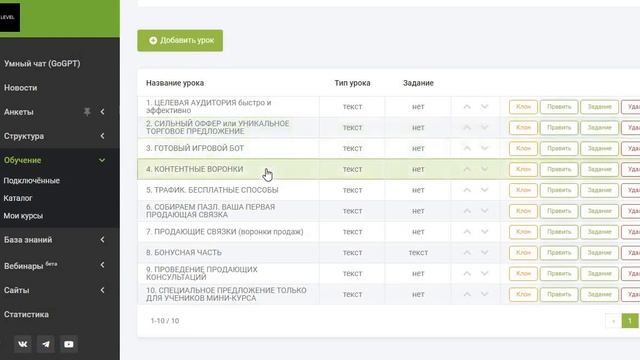This screenshot has height=360, width=640.
Task: Click the 1-10 / 10 record counter
Action: (x=165, y=321)
